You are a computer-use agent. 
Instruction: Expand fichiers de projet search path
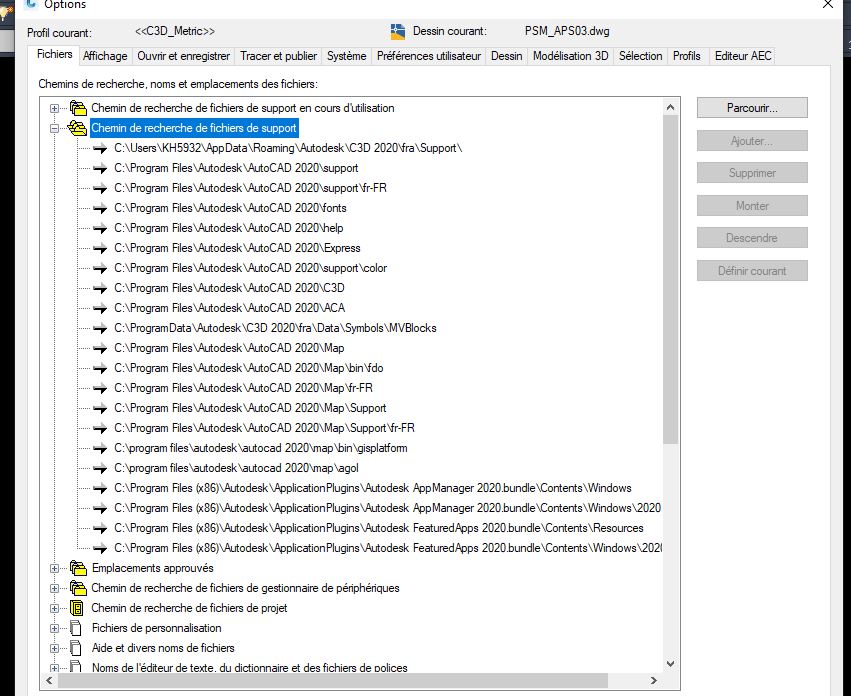pyautogui.click(x=54, y=609)
